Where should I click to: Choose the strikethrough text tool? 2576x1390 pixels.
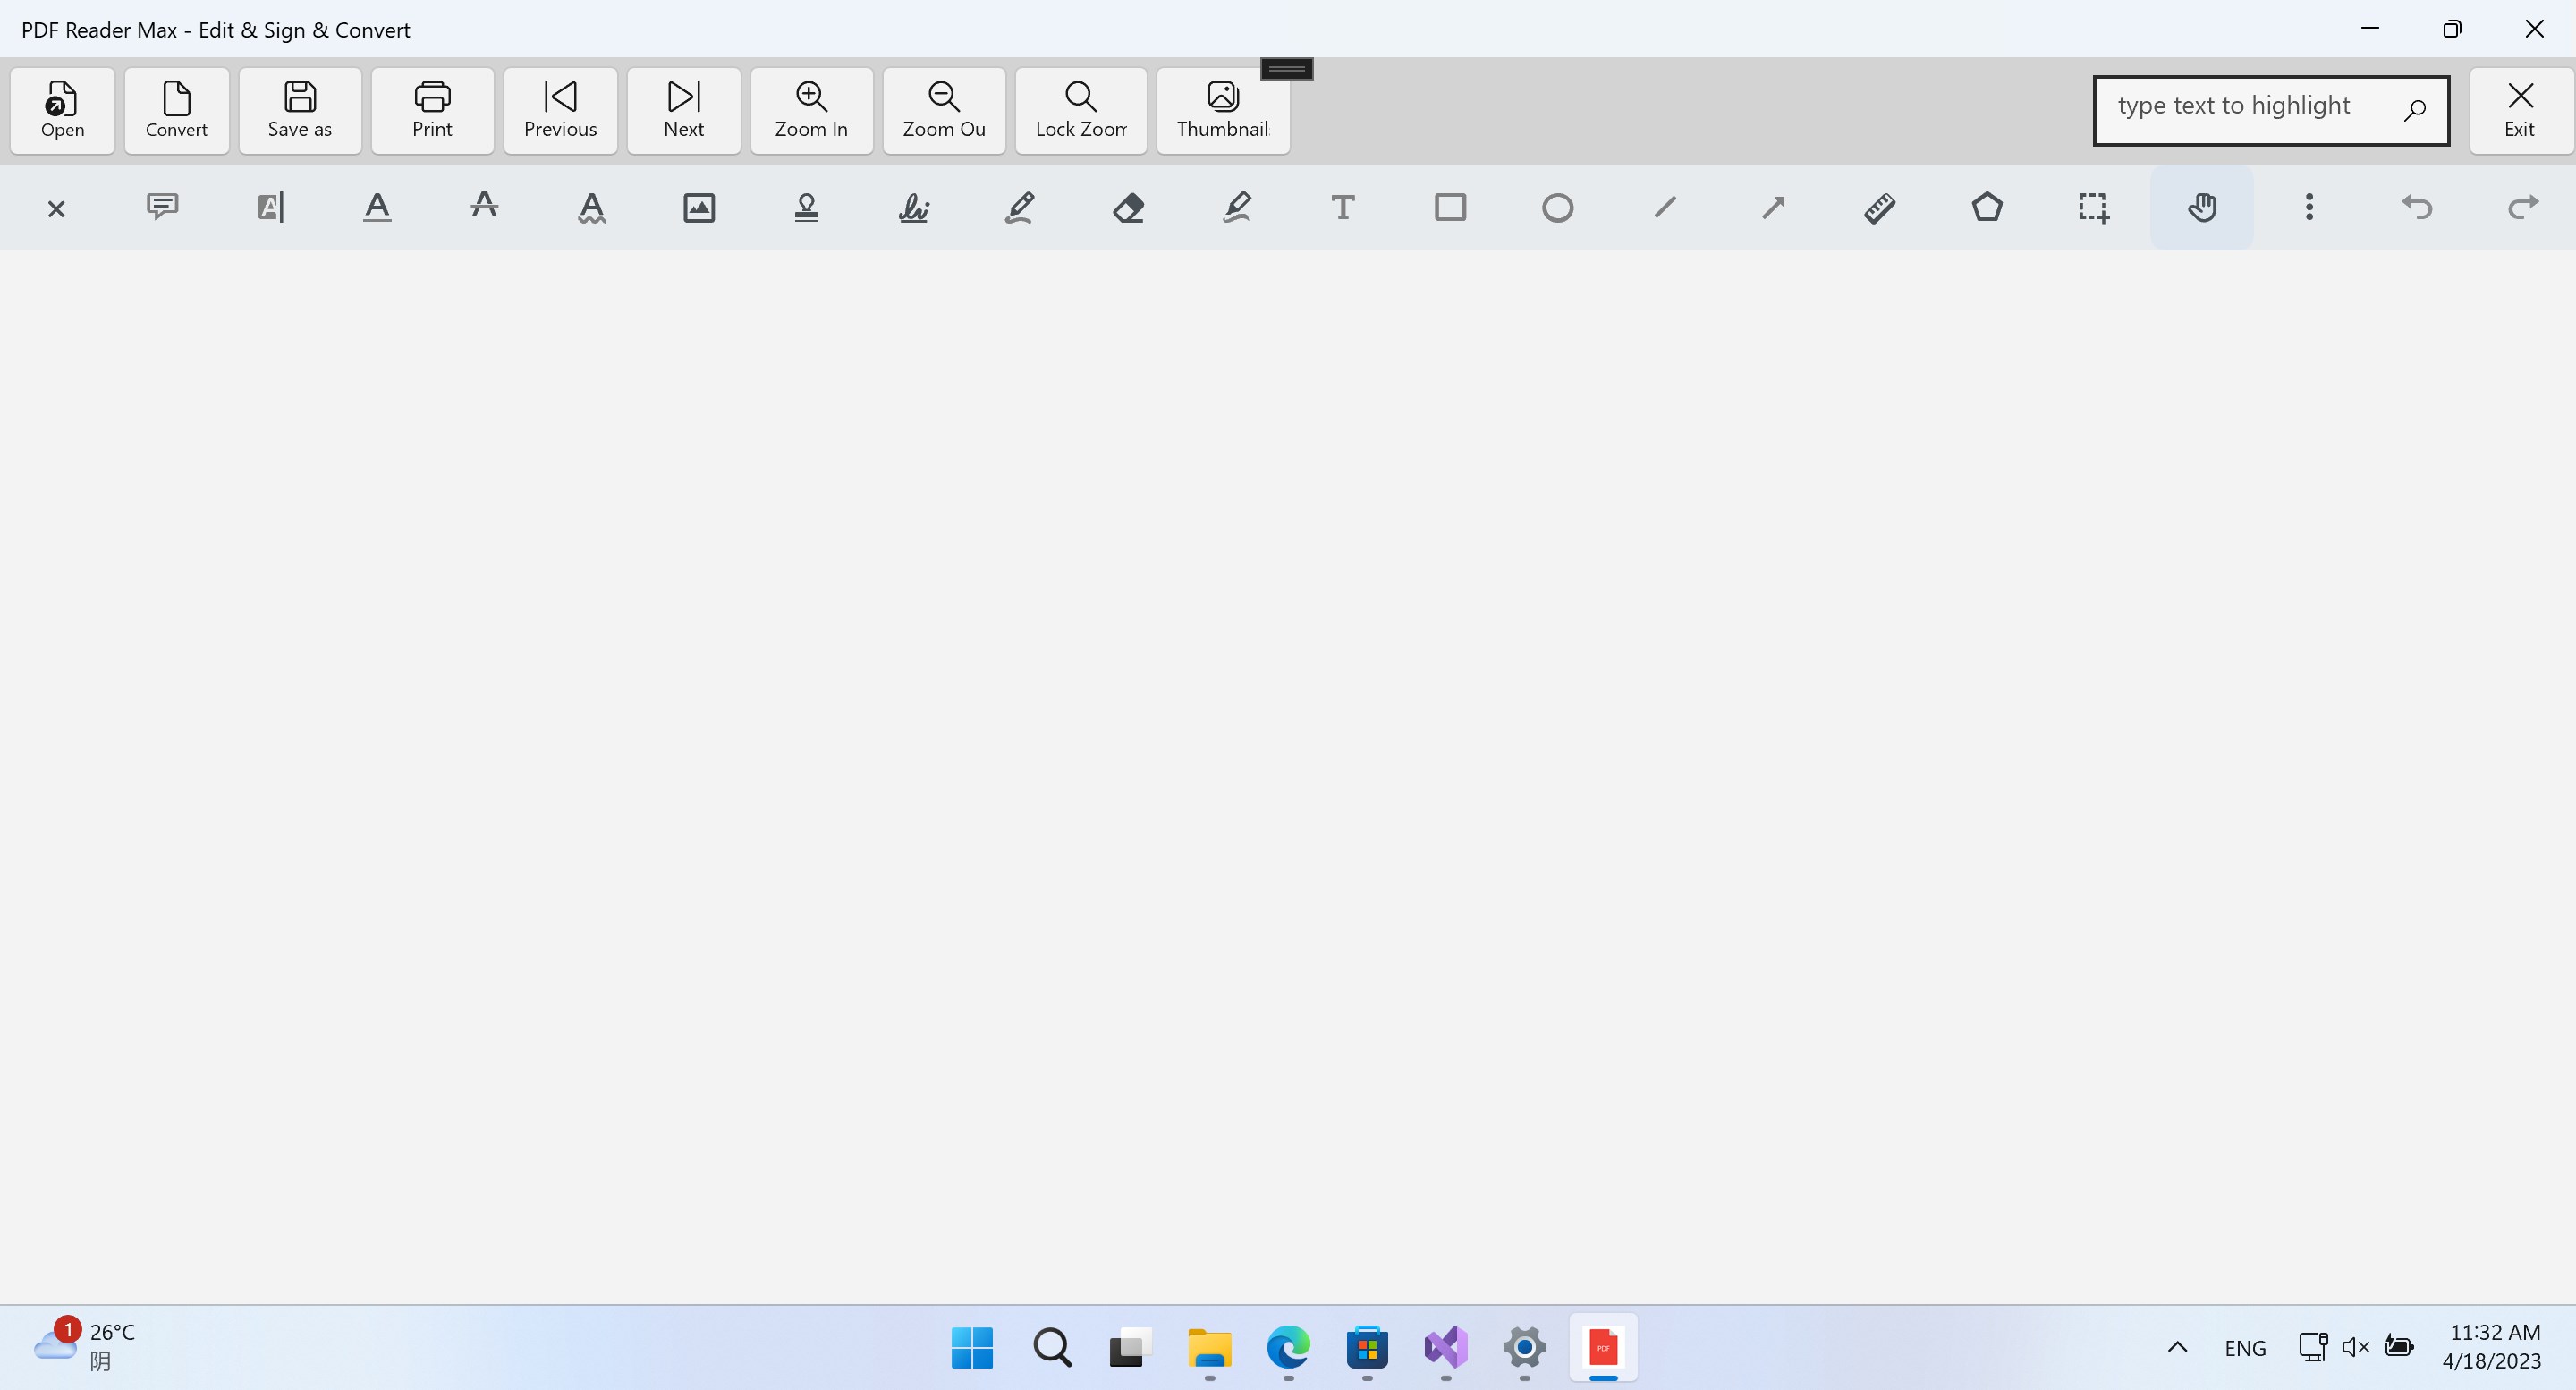tap(484, 207)
